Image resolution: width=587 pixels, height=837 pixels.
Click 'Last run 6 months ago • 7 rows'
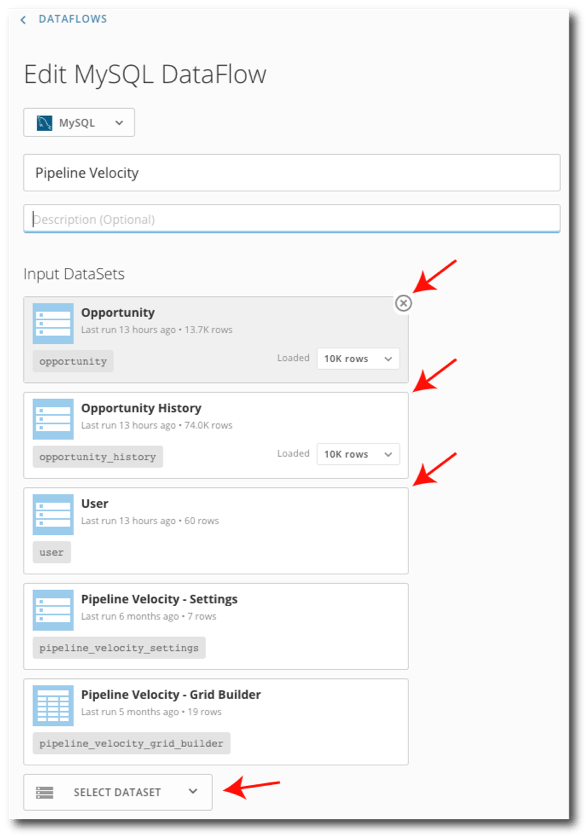[149, 617]
